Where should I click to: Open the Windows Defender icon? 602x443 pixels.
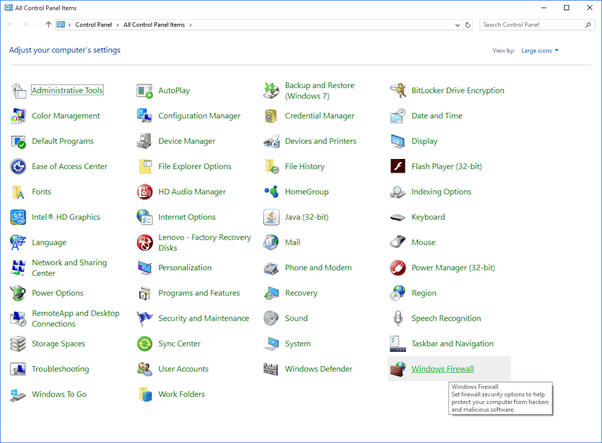click(271, 369)
